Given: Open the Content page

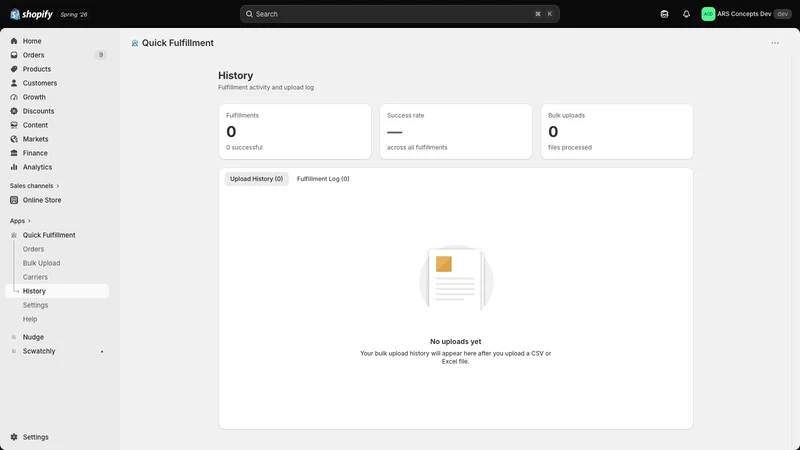Looking at the screenshot, I should [x=35, y=125].
